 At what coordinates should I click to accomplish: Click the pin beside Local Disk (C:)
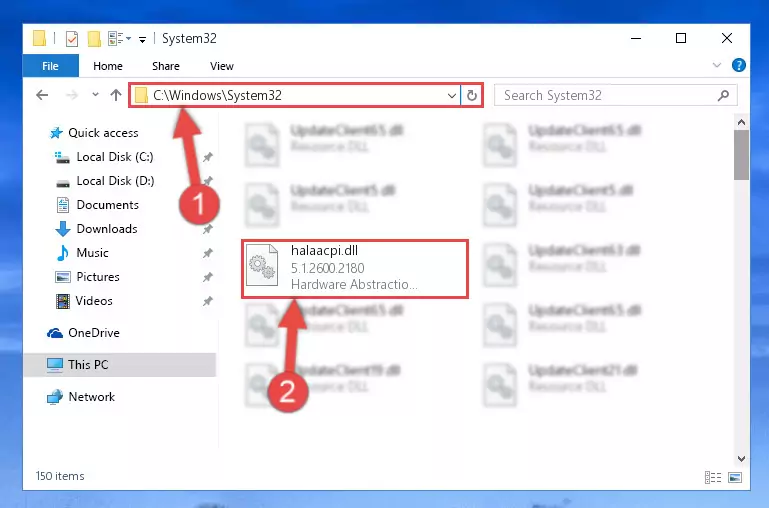[208, 157]
